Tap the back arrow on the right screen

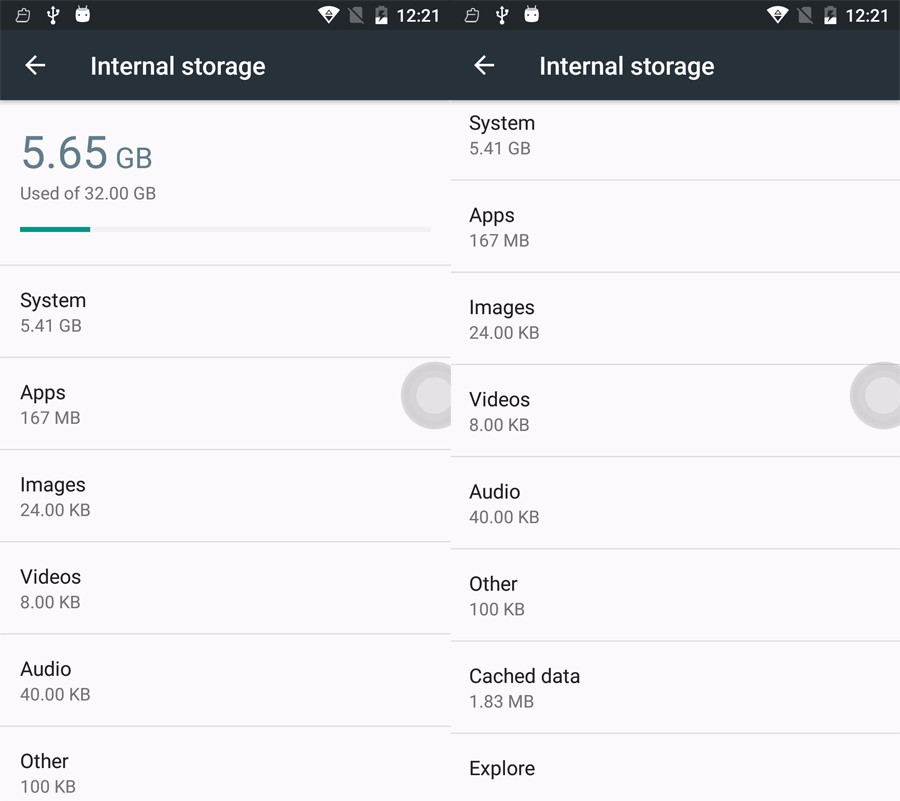(x=484, y=66)
